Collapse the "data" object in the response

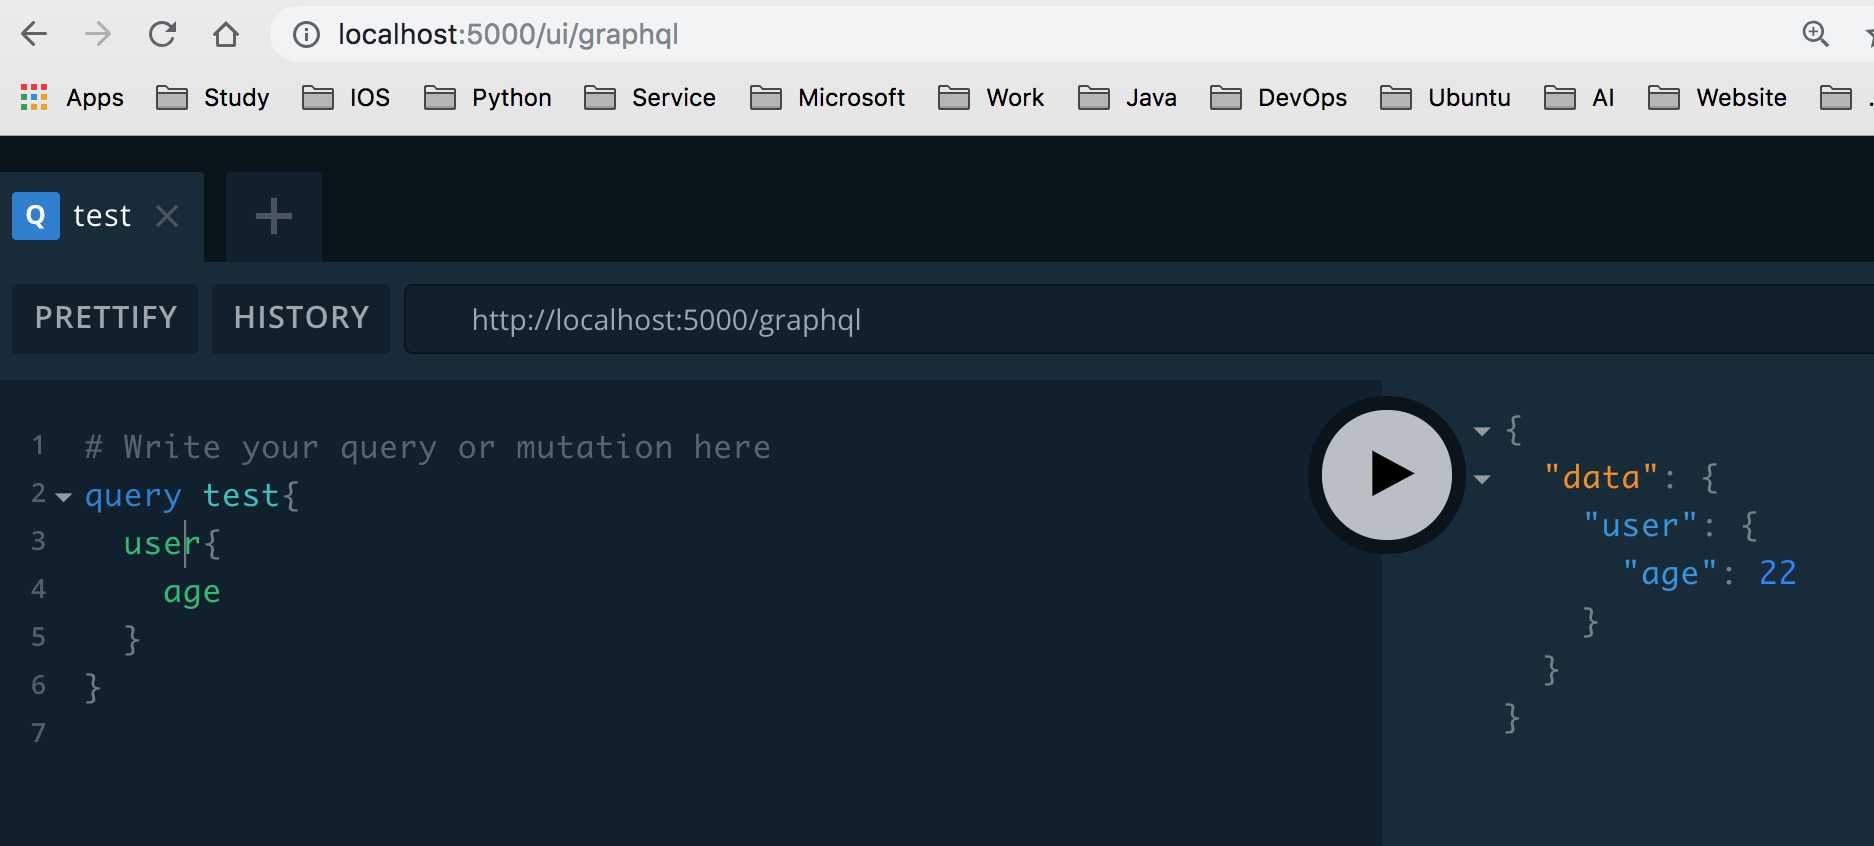[x=1482, y=479]
